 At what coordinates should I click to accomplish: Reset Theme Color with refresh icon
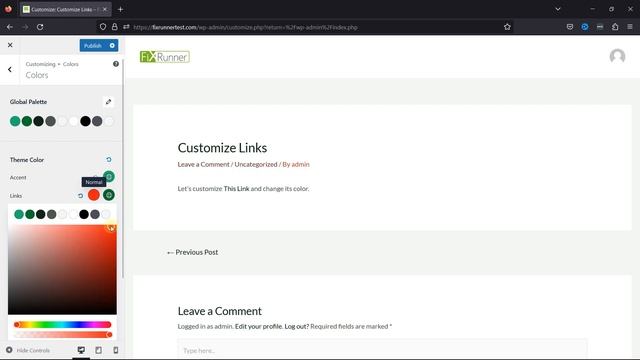(x=109, y=160)
